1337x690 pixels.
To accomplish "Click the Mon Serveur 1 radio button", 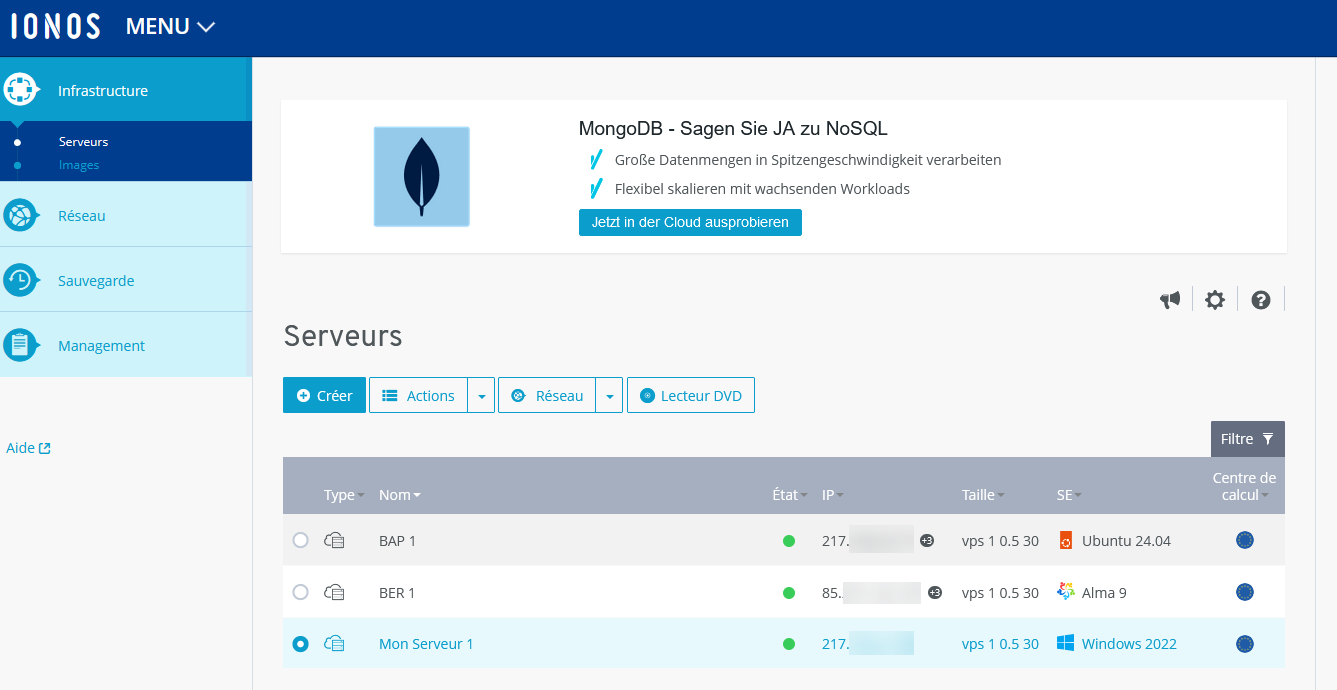I will click(x=301, y=644).
